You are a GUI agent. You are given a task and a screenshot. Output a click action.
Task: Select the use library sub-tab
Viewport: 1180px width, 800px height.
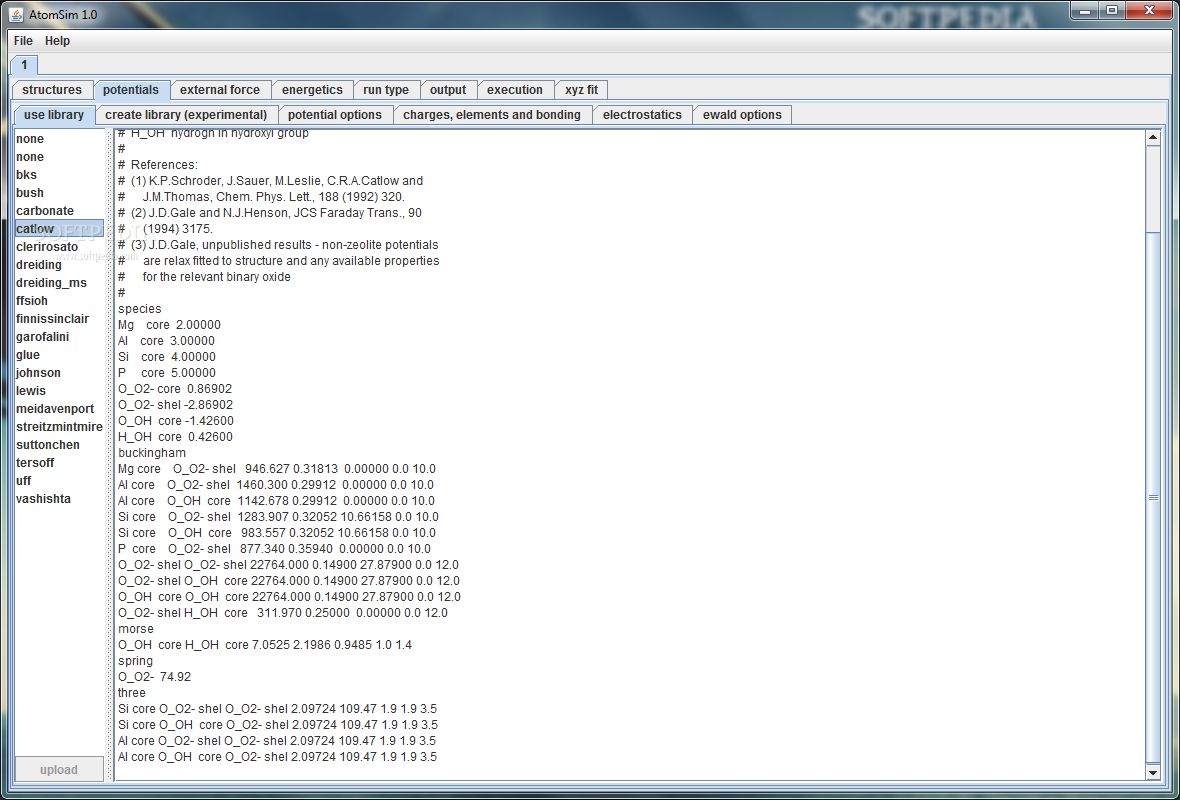coord(54,114)
